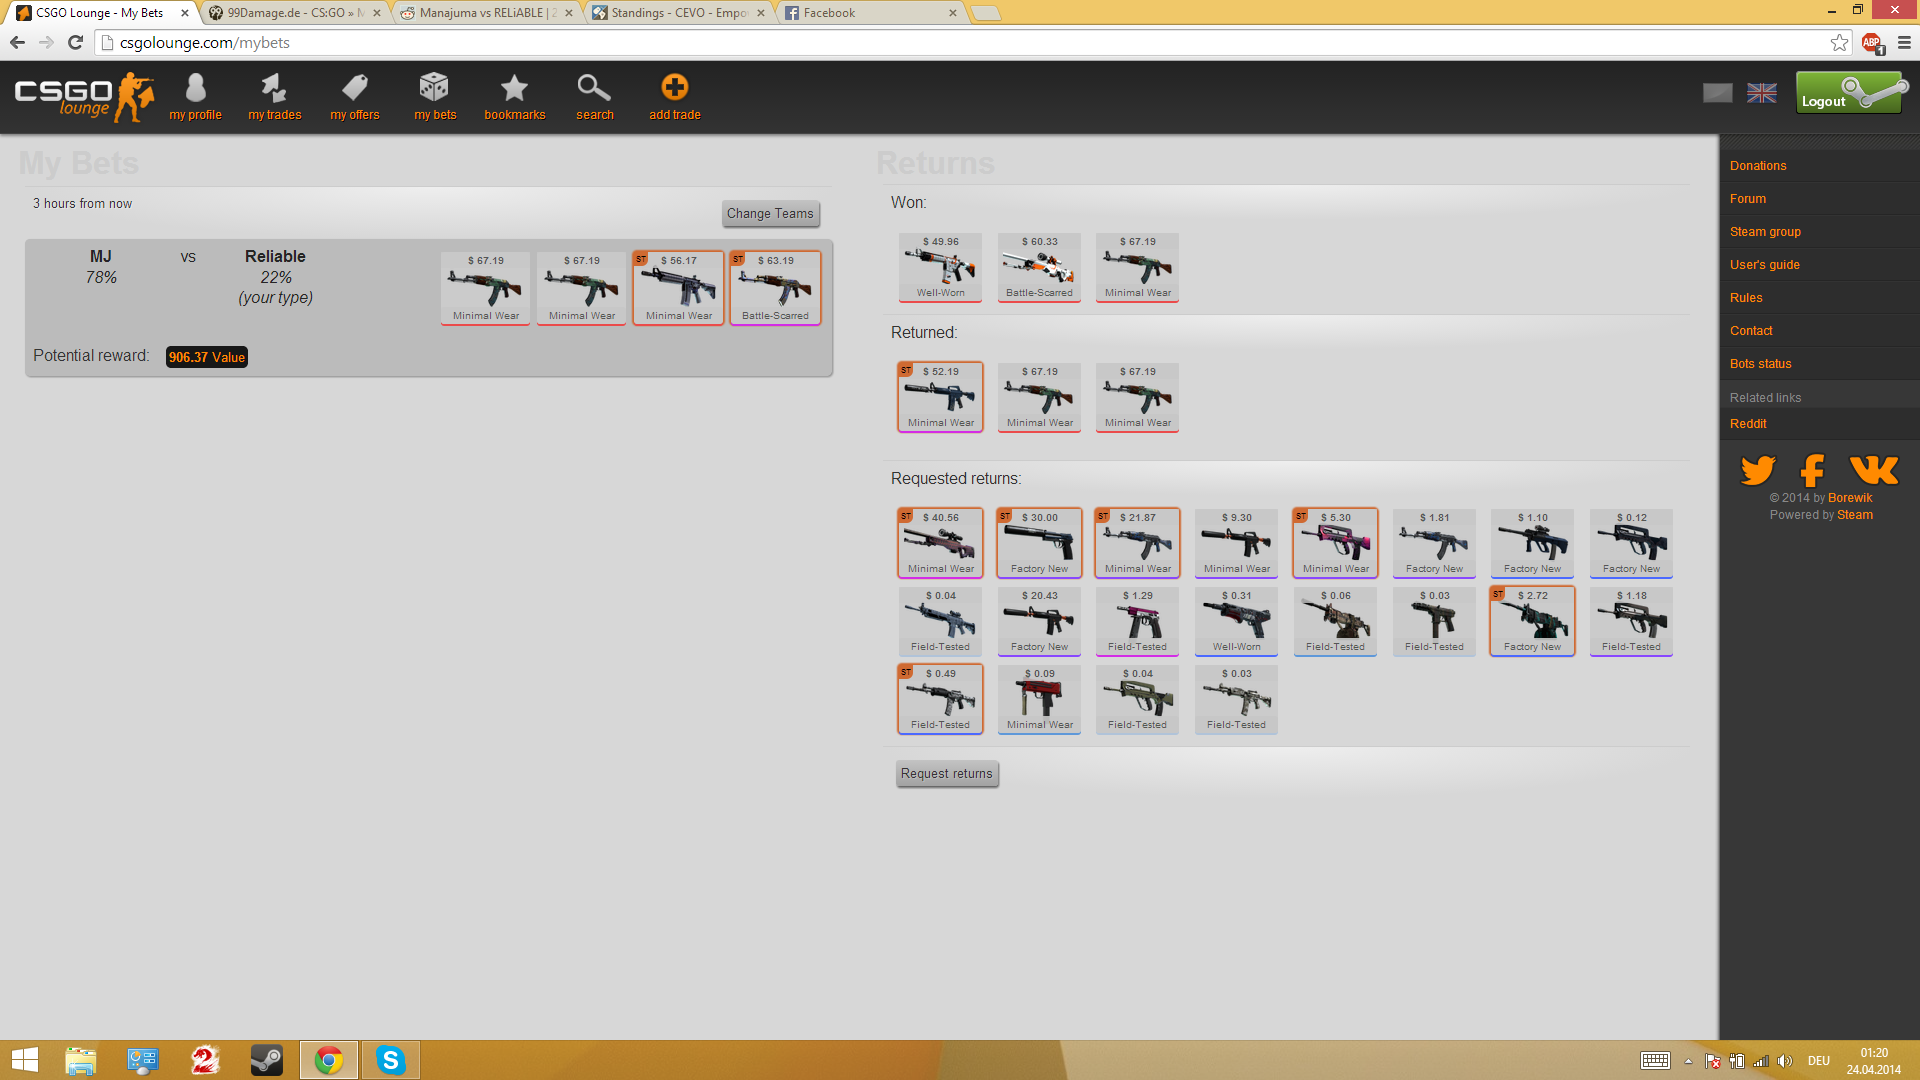Open the Donations sidebar link
The height and width of the screenshot is (1080, 1920).
[1758, 166]
